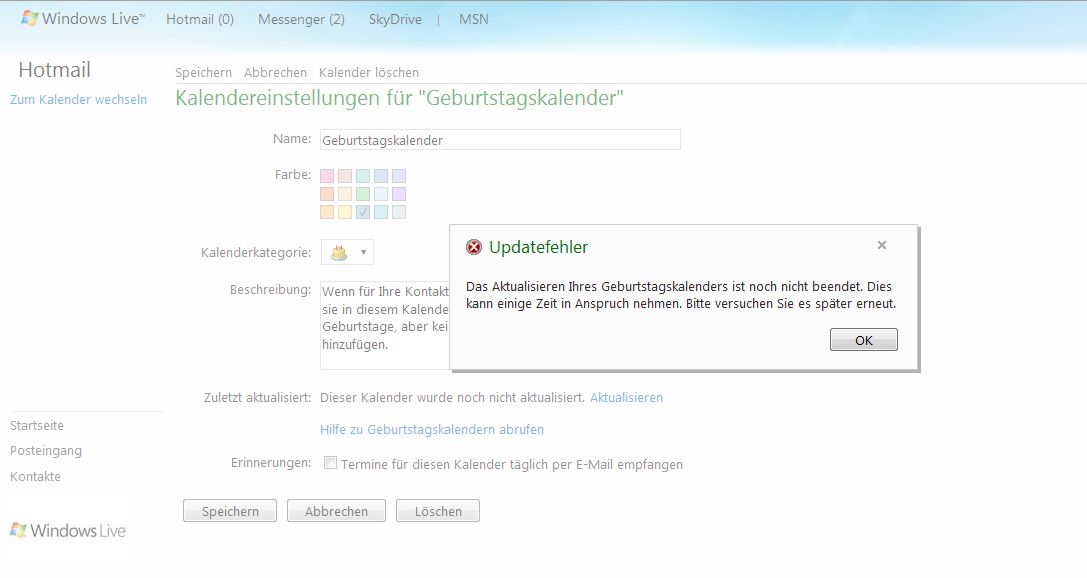
Task: Click the calendar Name input field
Action: 500,140
